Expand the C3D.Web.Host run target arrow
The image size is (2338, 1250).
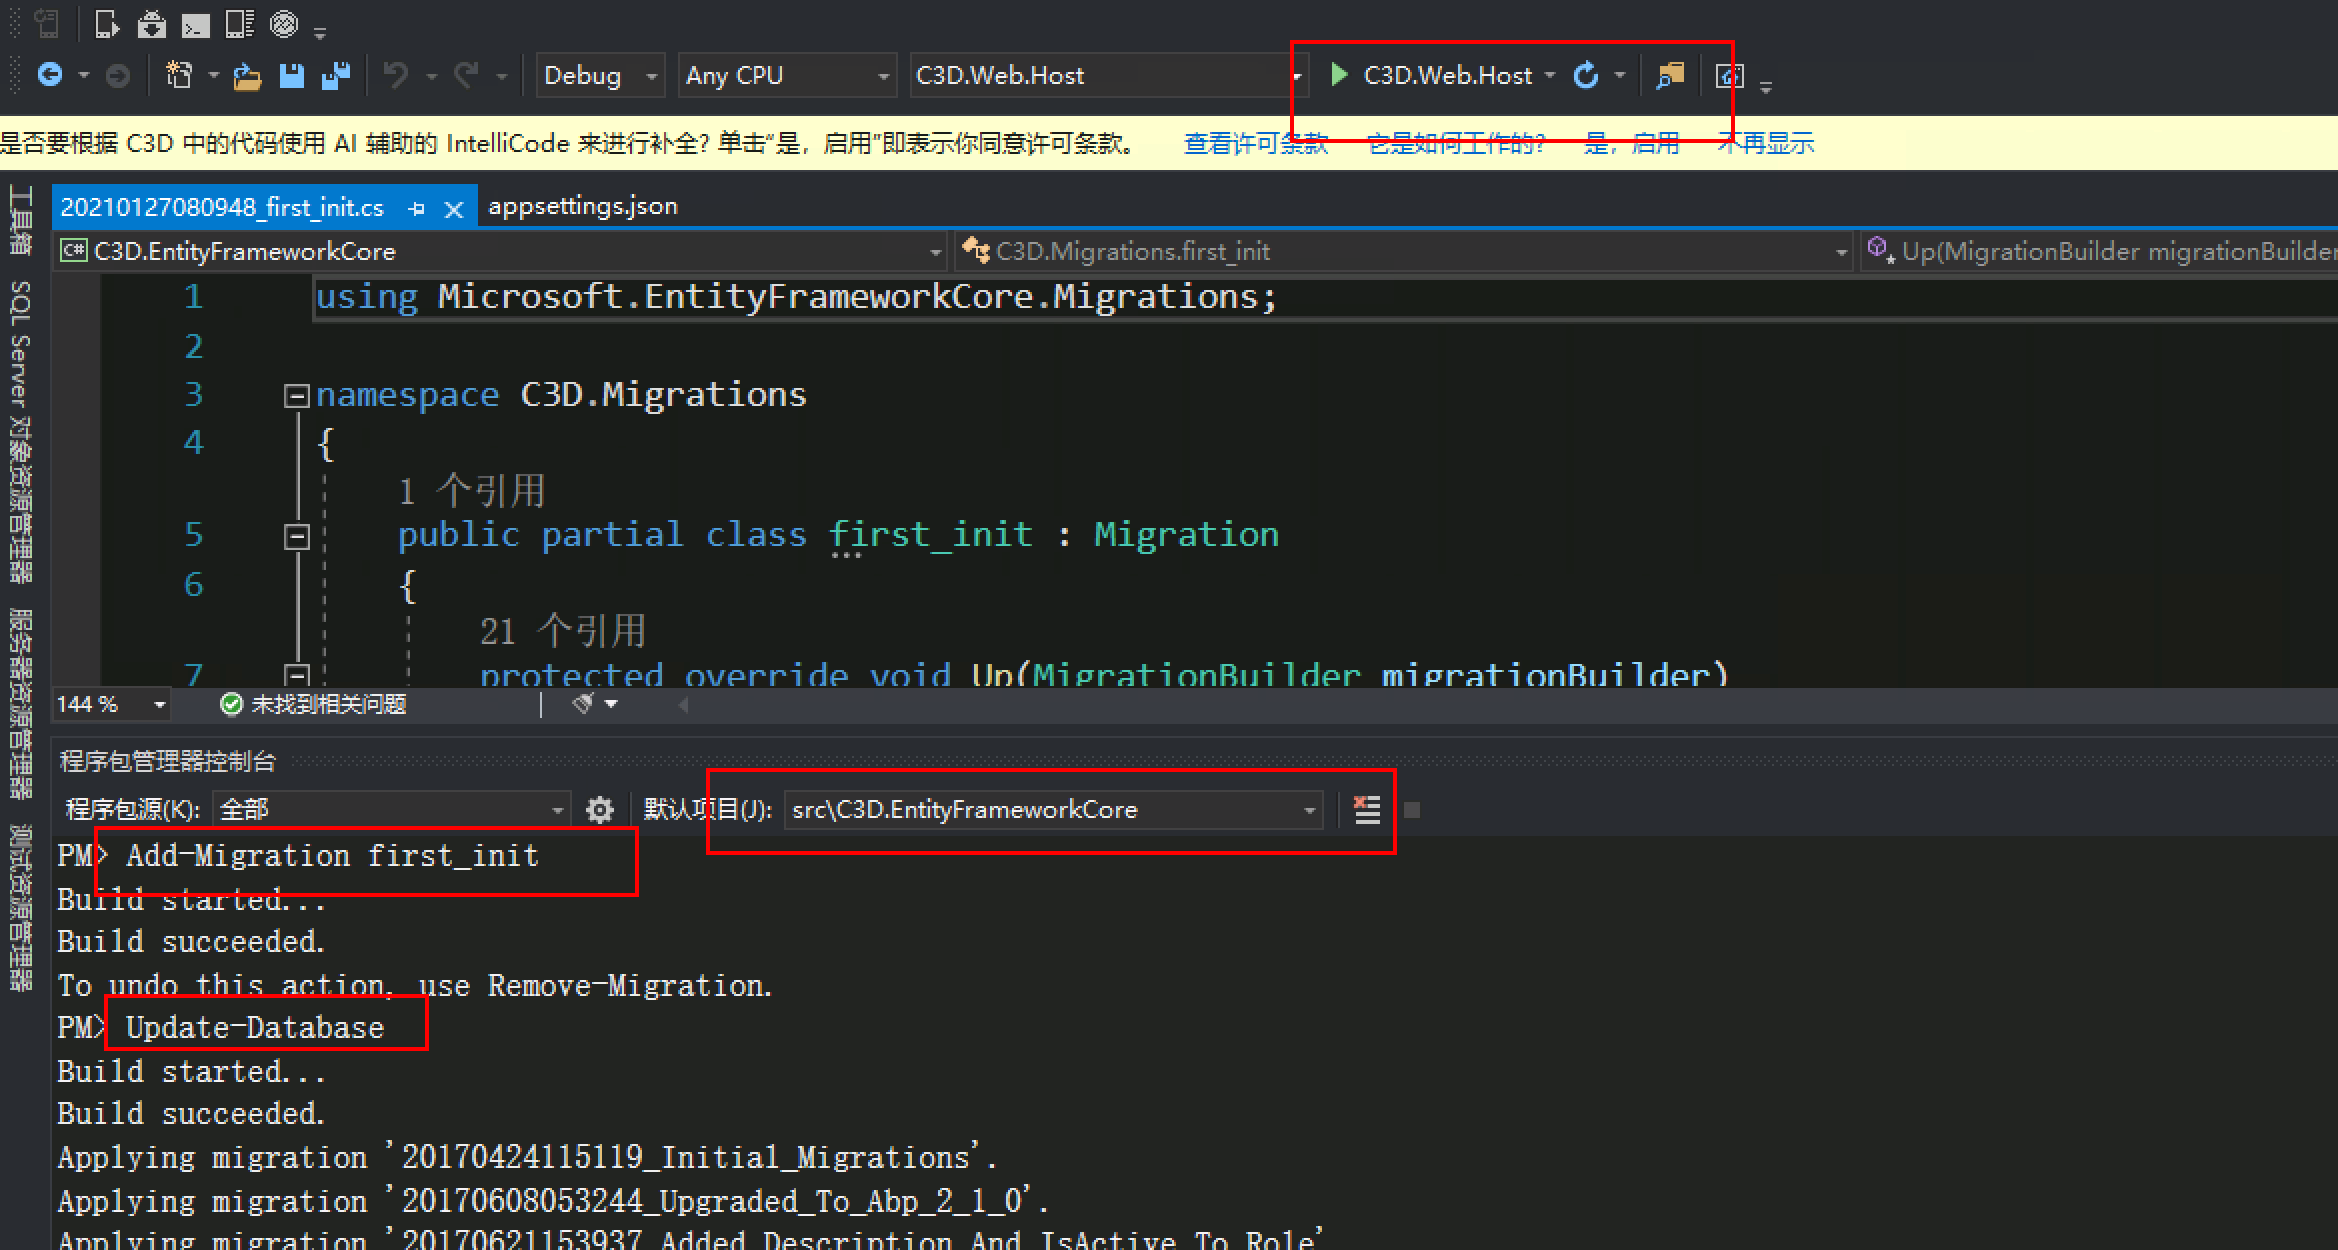tap(1550, 76)
